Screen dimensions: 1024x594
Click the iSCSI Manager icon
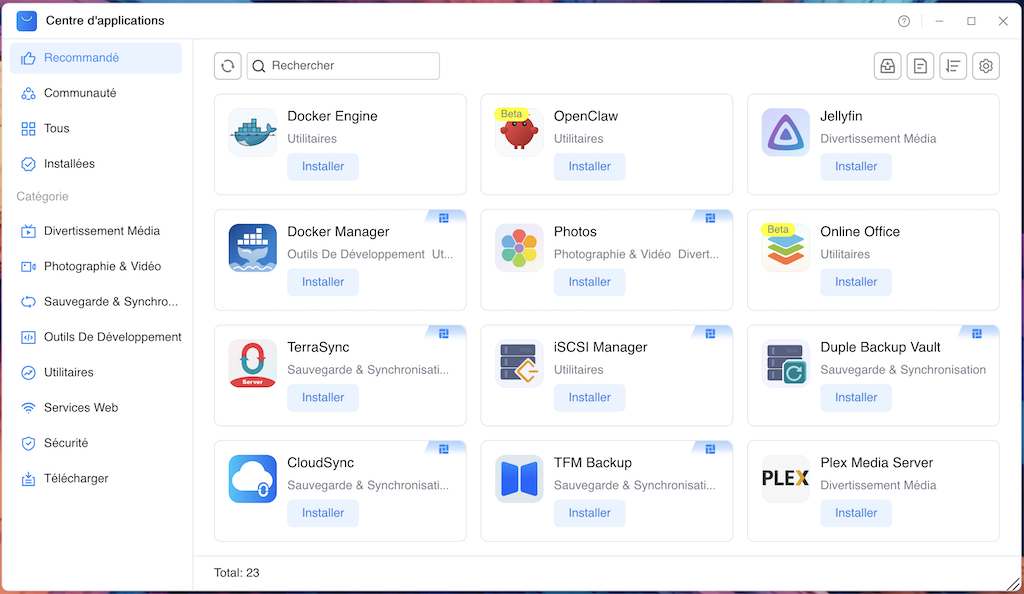click(519, 364)
